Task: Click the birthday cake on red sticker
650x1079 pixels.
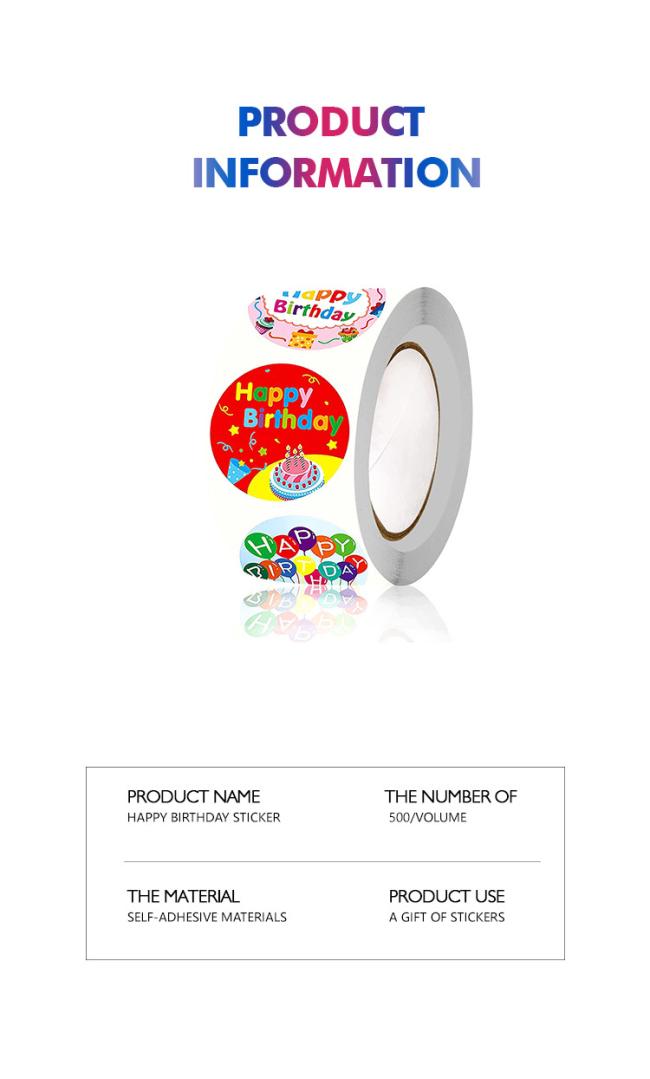Action: tap(296, 472)
